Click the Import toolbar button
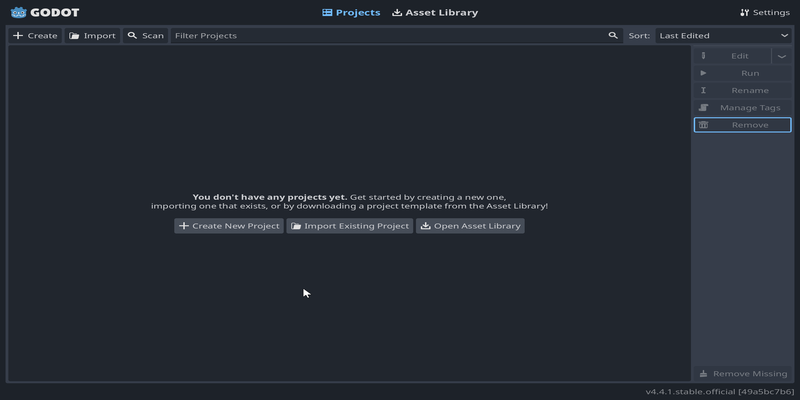 pyautogui.click(x=92, y=36)
